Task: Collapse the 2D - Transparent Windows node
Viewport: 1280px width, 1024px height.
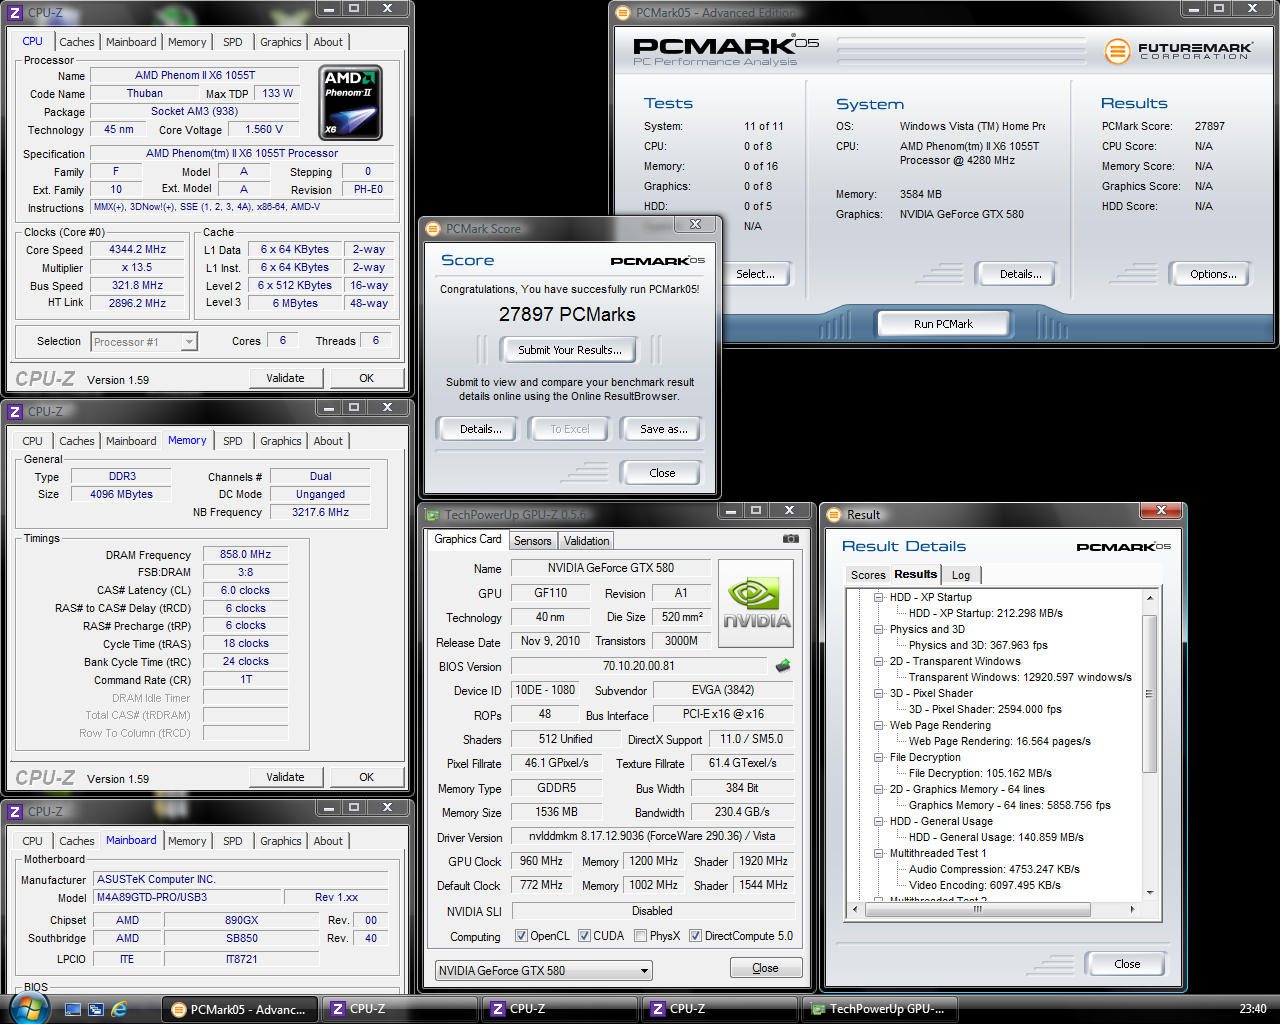Action: tap(878, 661)
